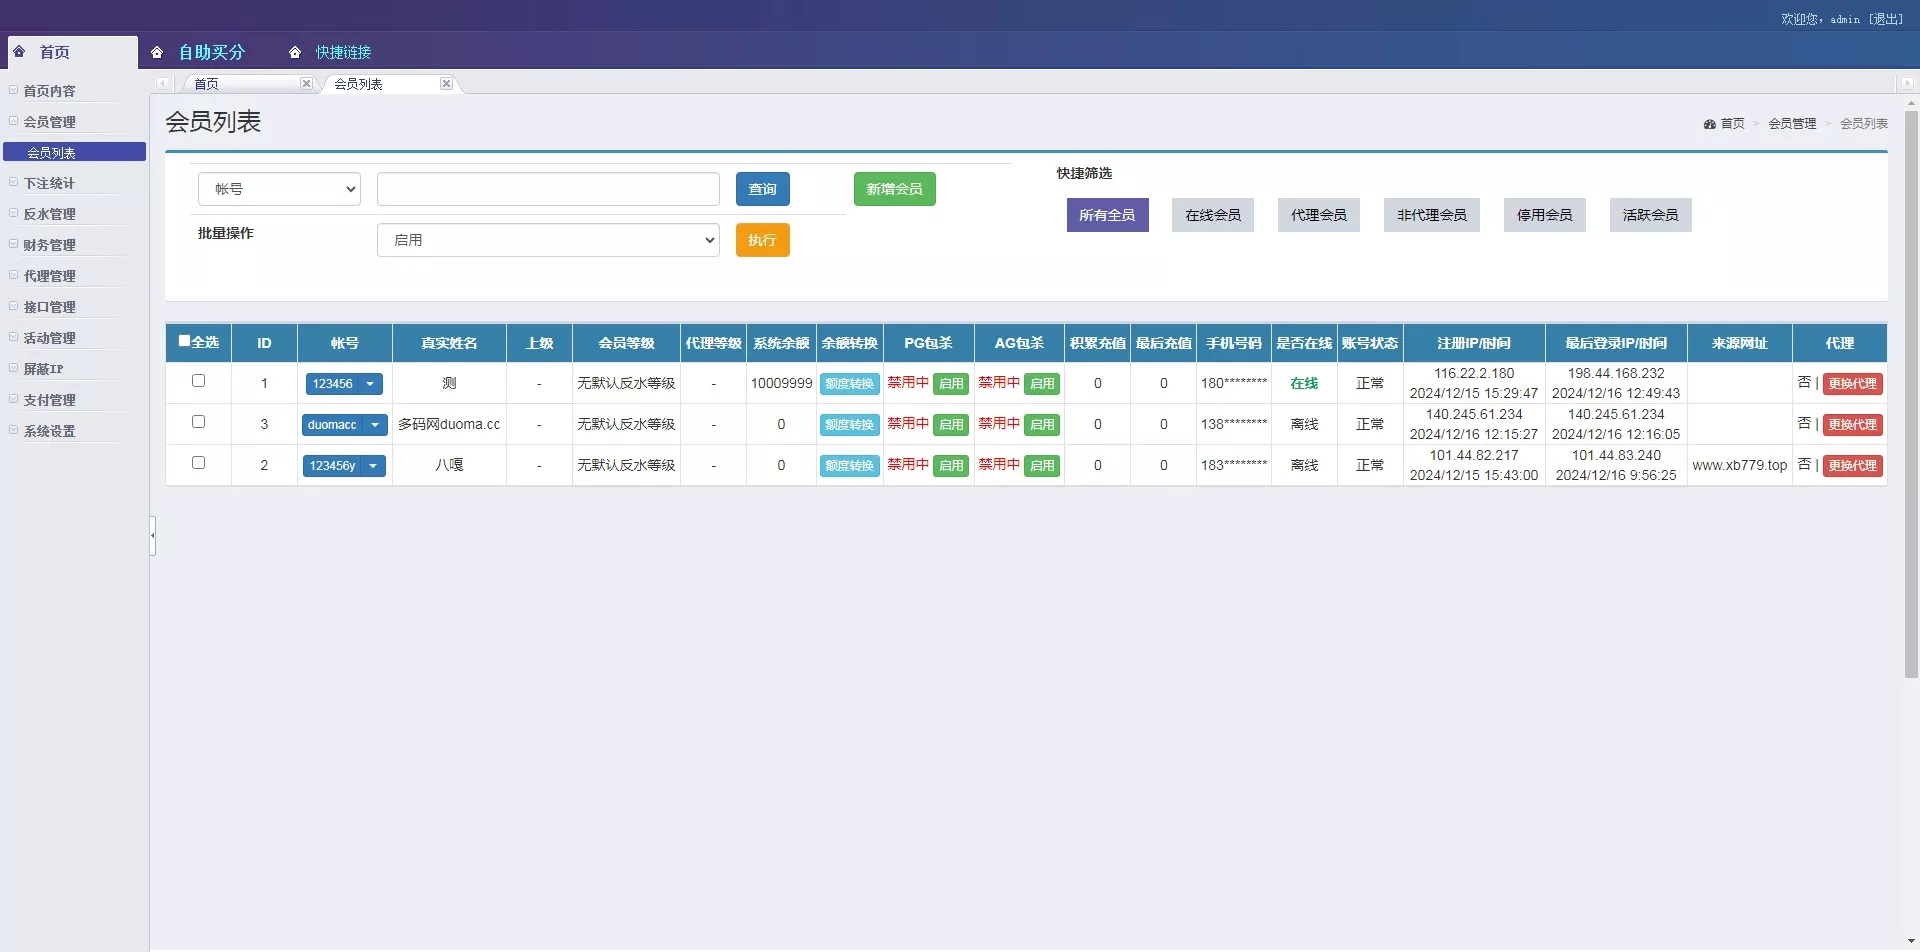The width and height of the screenshot is (1920, 952).
Task: Tick the checkbox for member duomacc
Action: pyautogui.click(x=198, y=422)
